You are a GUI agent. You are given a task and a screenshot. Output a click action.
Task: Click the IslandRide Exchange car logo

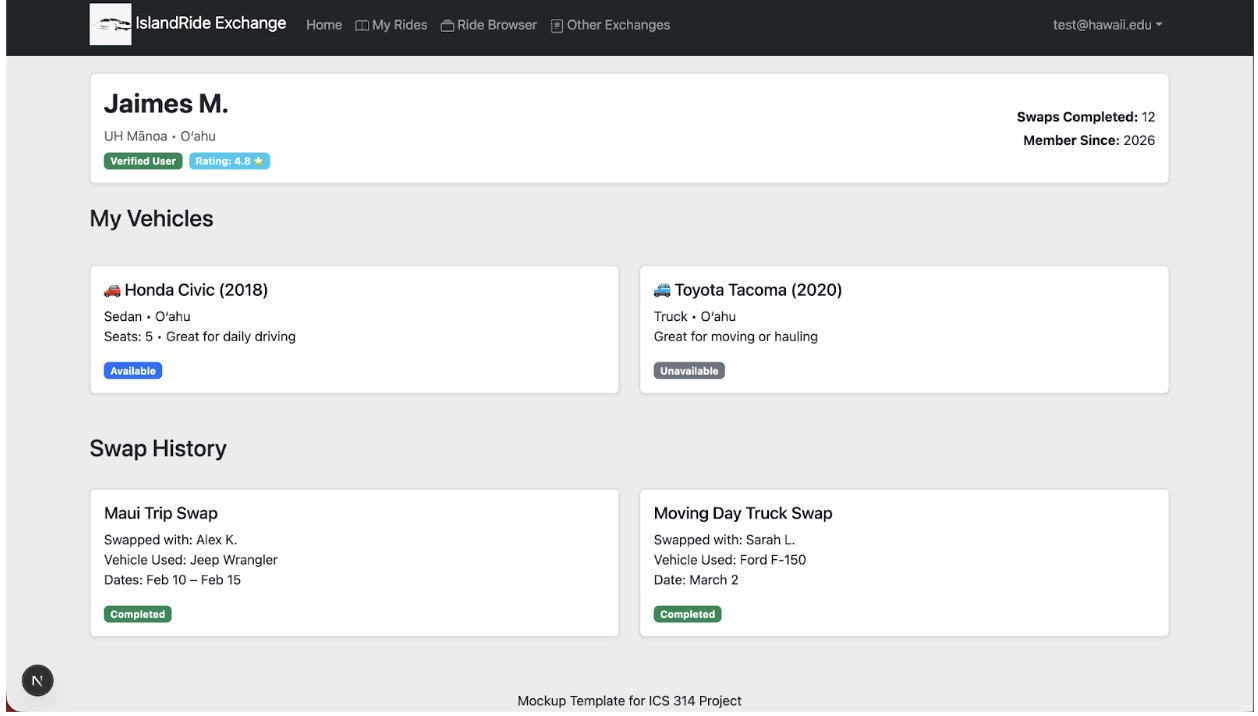tap(110, 24)
